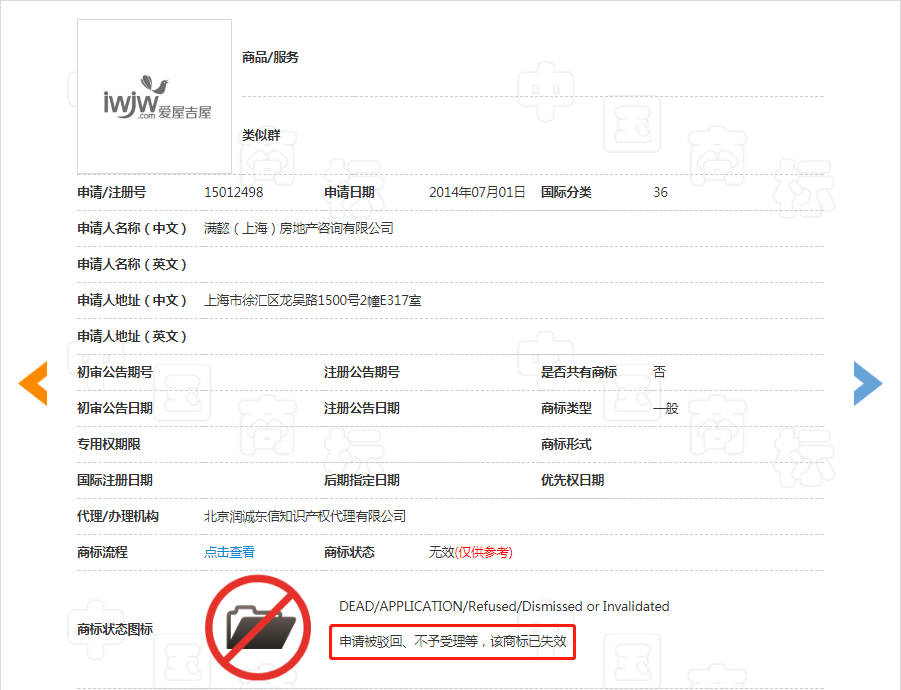
Task: Click the DEAD/APPLICATION status description
Action: tap(504, 606)
